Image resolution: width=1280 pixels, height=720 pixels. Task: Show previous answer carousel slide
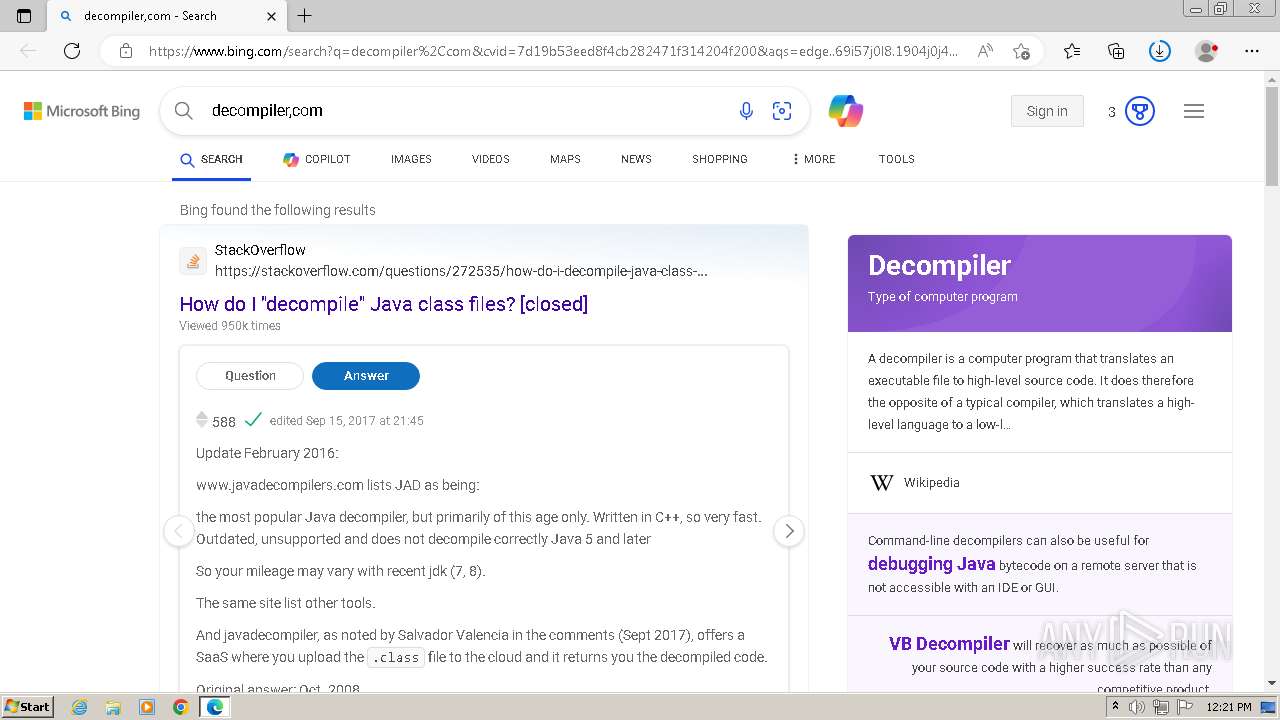(x=179, y=531)
